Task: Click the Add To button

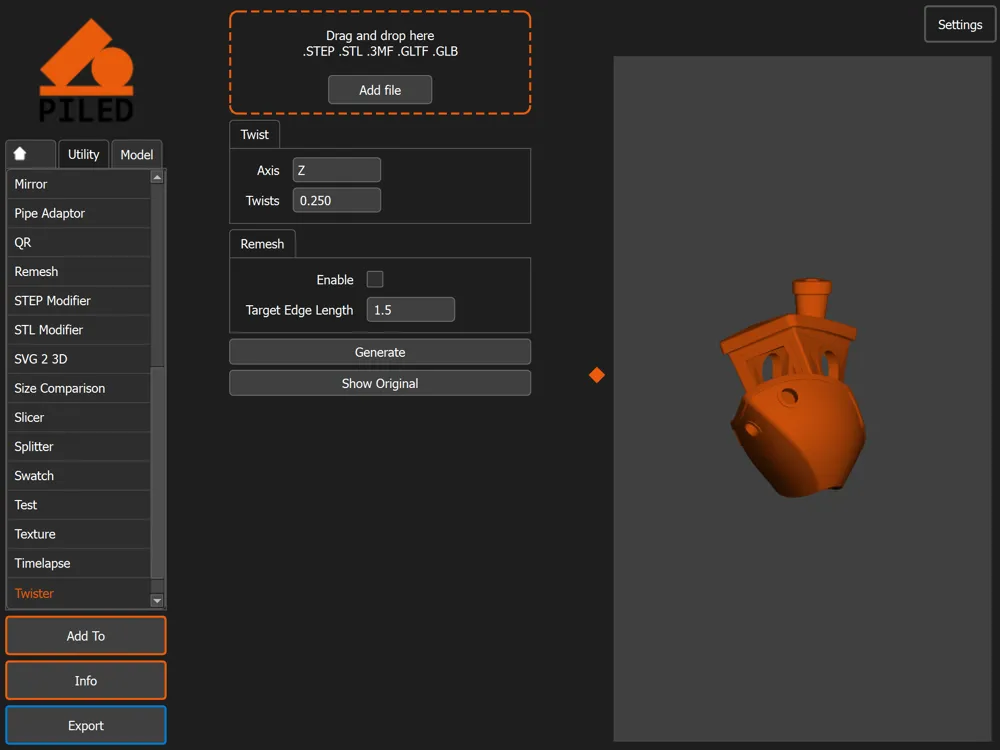Action: tap(86, 636)
